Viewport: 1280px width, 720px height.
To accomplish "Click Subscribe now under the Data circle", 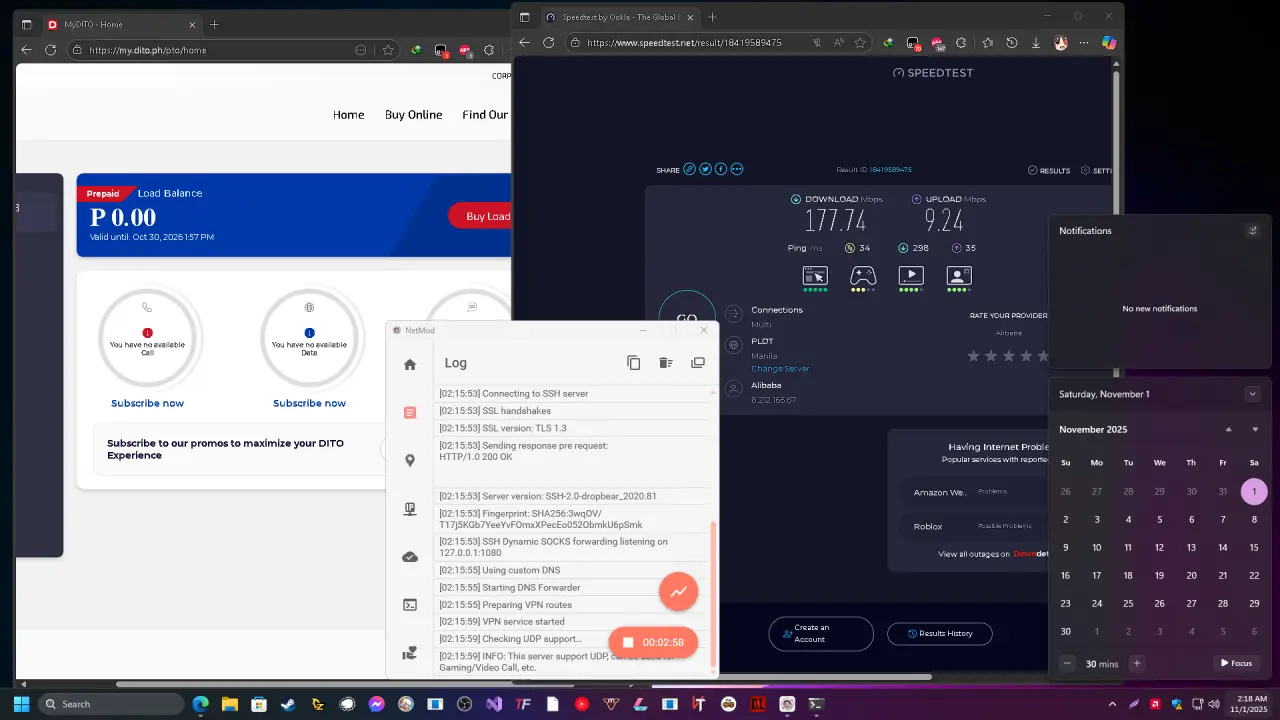I will pos(310,403).
